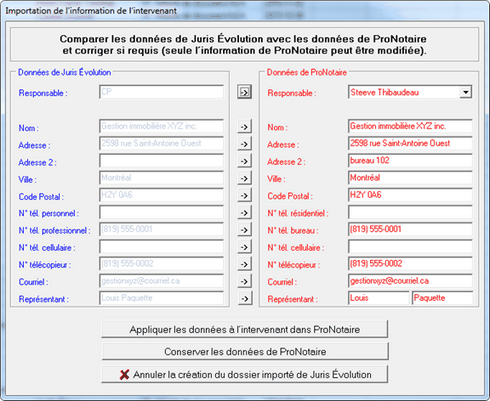Click the empty ProNotaire N° tél. cellulaire field
This screenshot has width=490, height=401.
(x=410, y=247)
